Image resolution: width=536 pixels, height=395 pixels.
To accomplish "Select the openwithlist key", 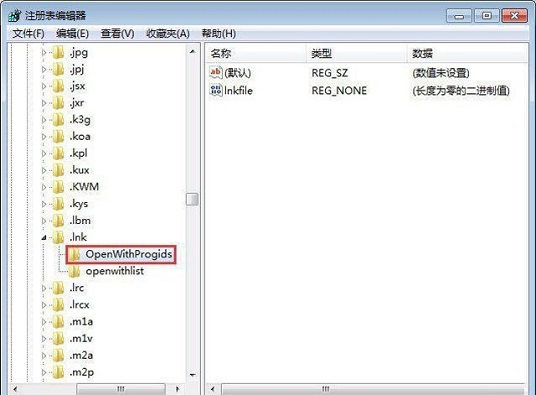I will coord(115,271).
